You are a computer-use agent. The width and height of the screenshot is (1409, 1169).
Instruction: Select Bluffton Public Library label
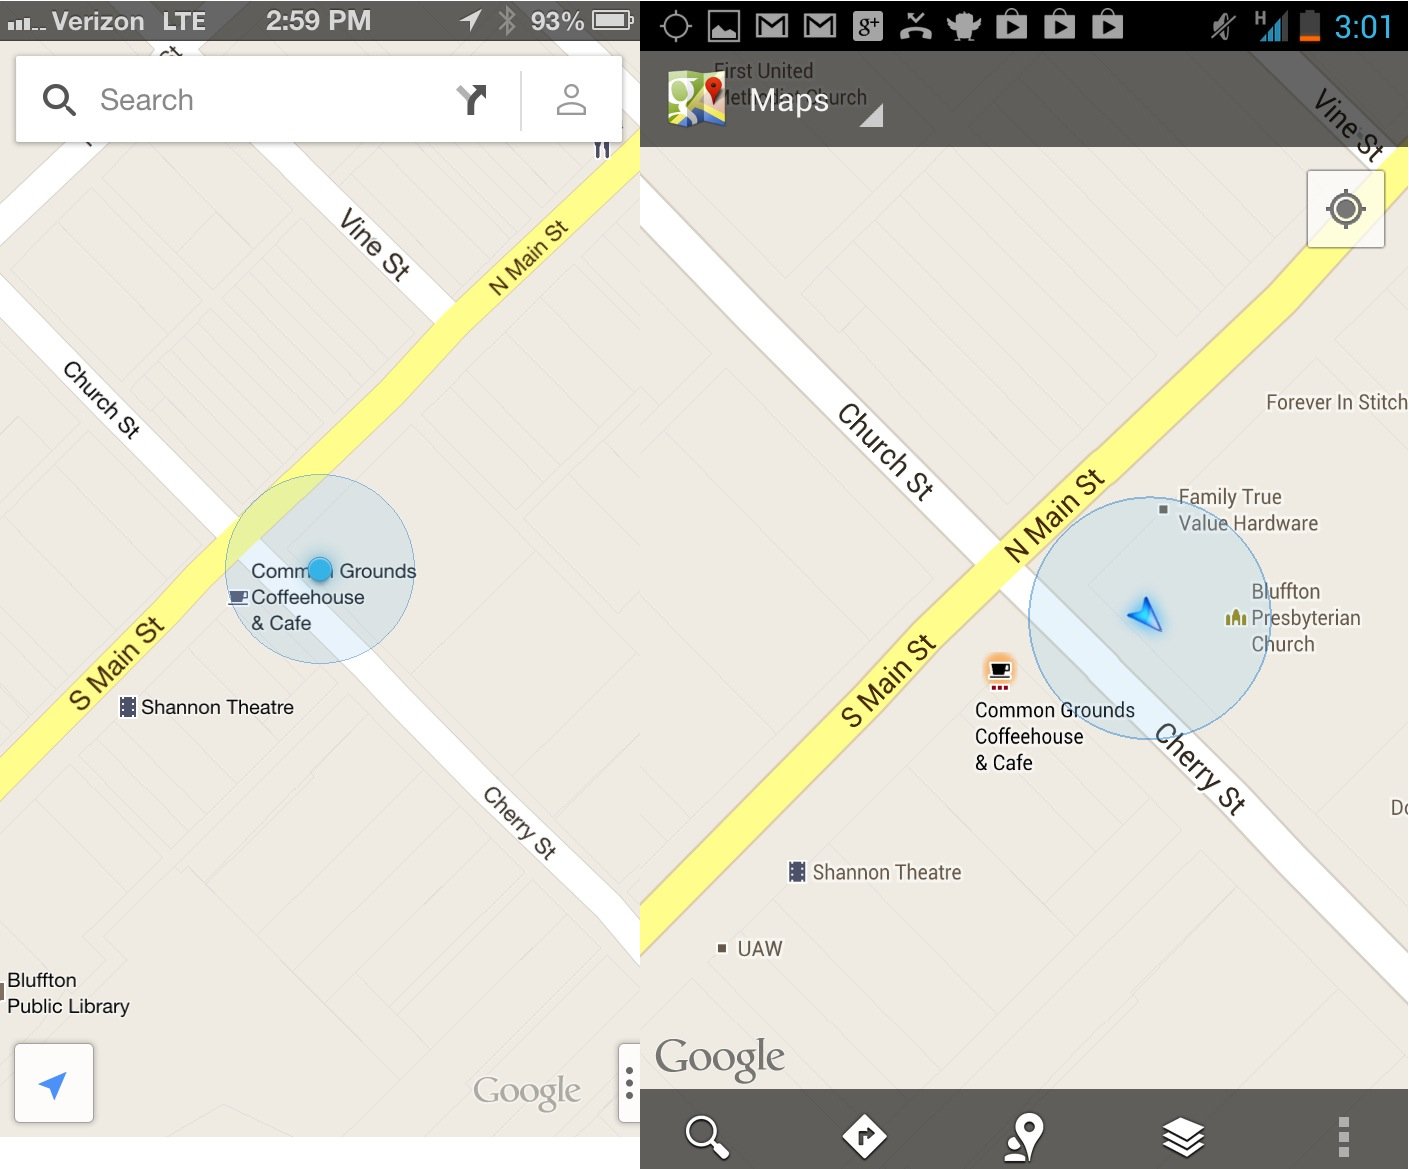[68, 993]
